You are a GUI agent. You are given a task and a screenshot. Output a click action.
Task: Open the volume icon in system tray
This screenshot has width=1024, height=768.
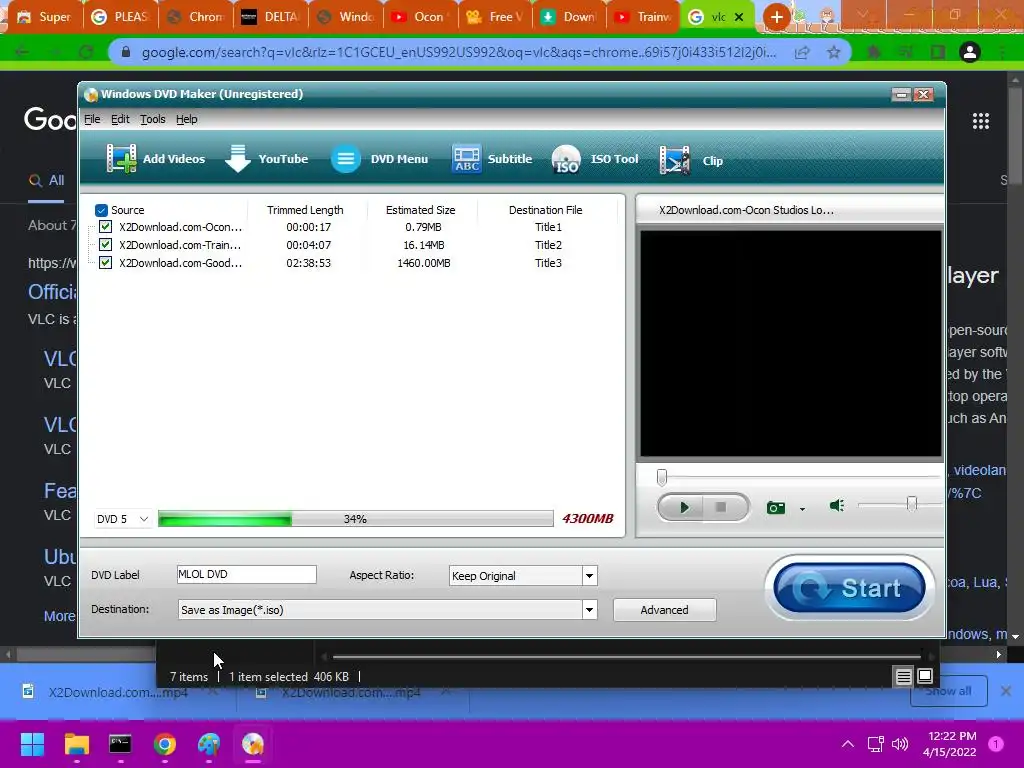[x=900, y=744]
